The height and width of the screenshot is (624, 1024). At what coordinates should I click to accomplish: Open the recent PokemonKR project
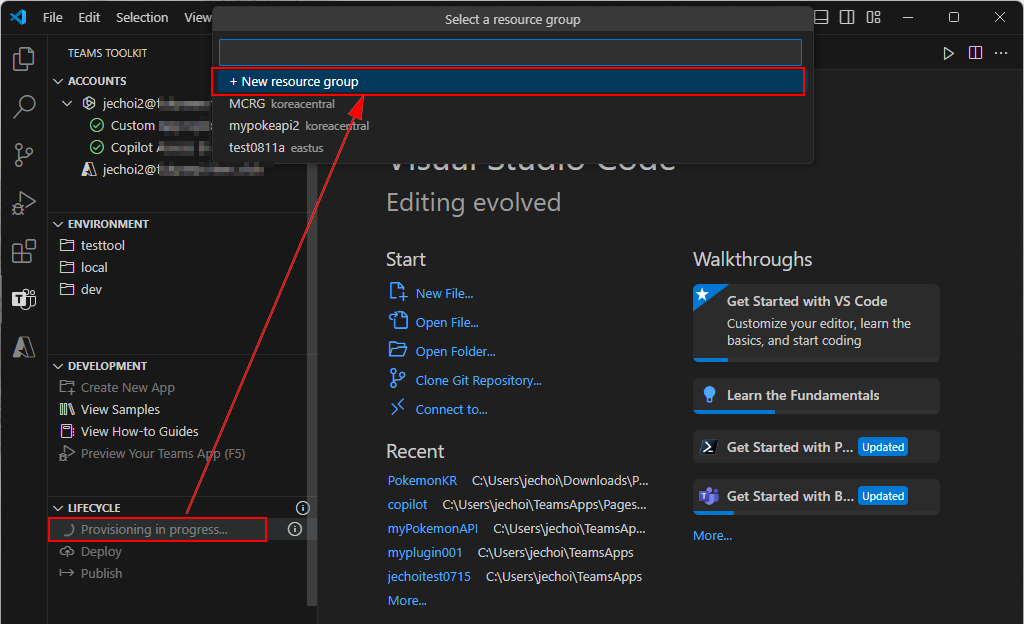(422, 480)
